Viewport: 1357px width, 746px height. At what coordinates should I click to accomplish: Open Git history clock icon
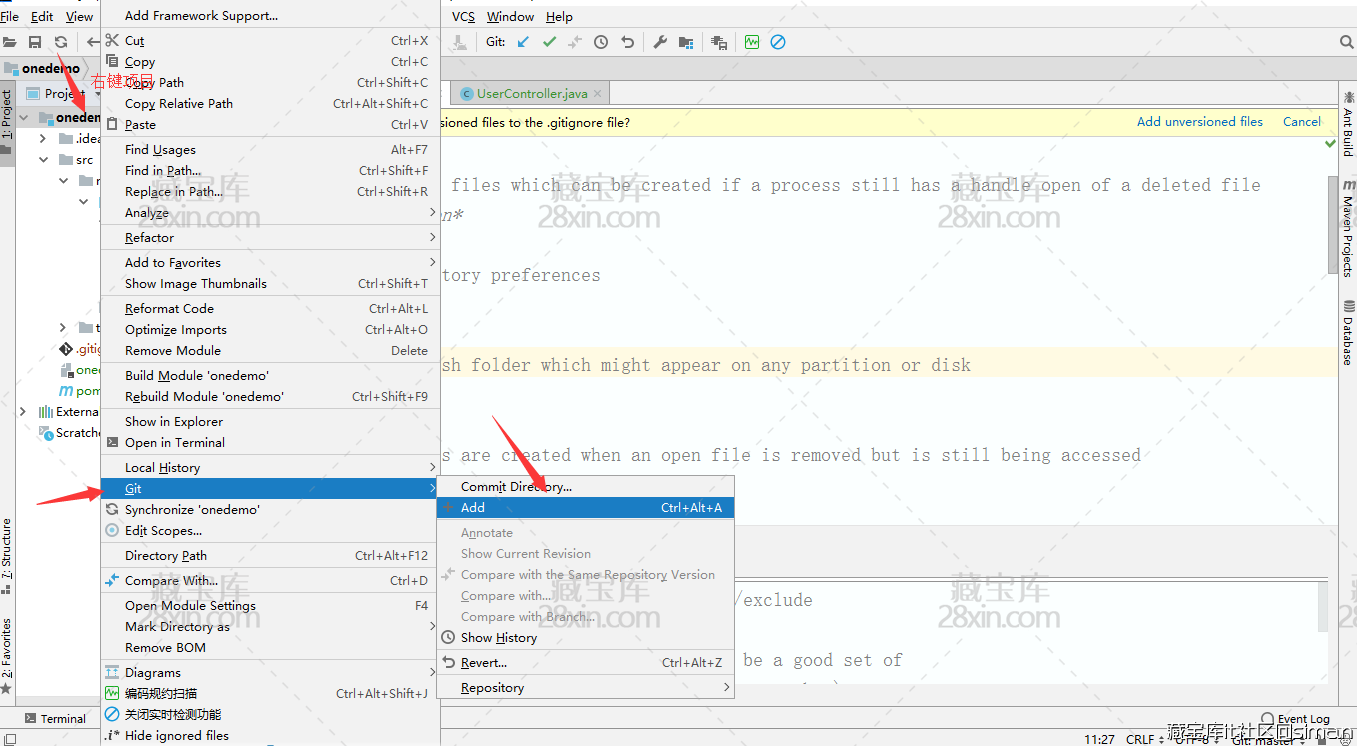601,42
